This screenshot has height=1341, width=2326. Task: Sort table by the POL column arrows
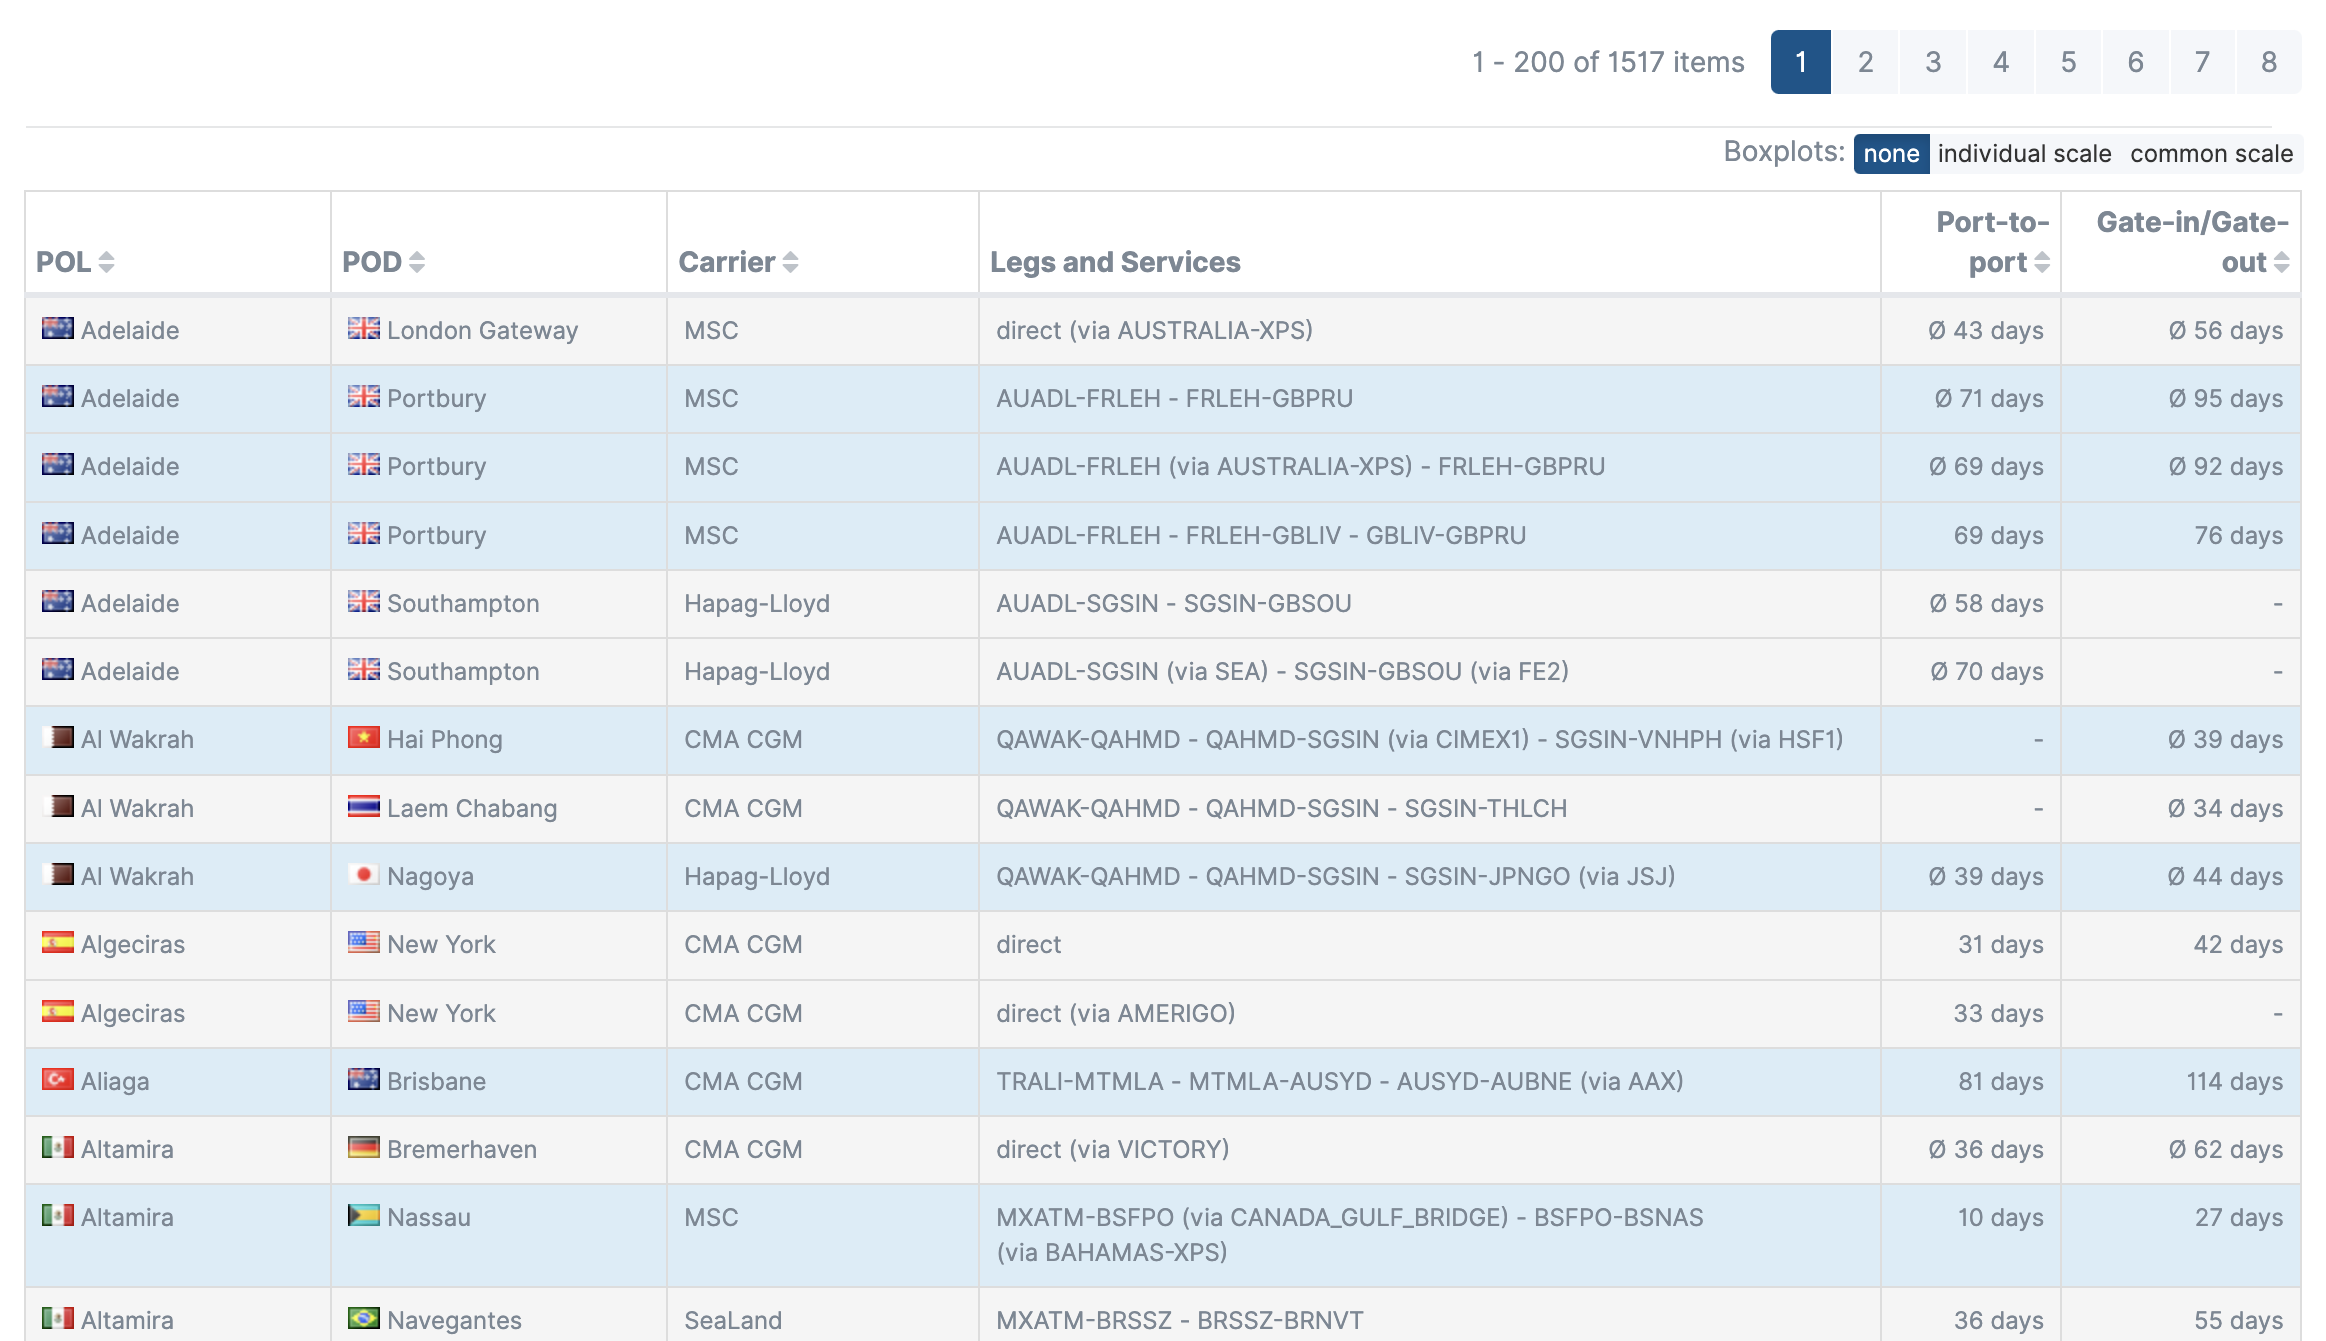[106, 262]
